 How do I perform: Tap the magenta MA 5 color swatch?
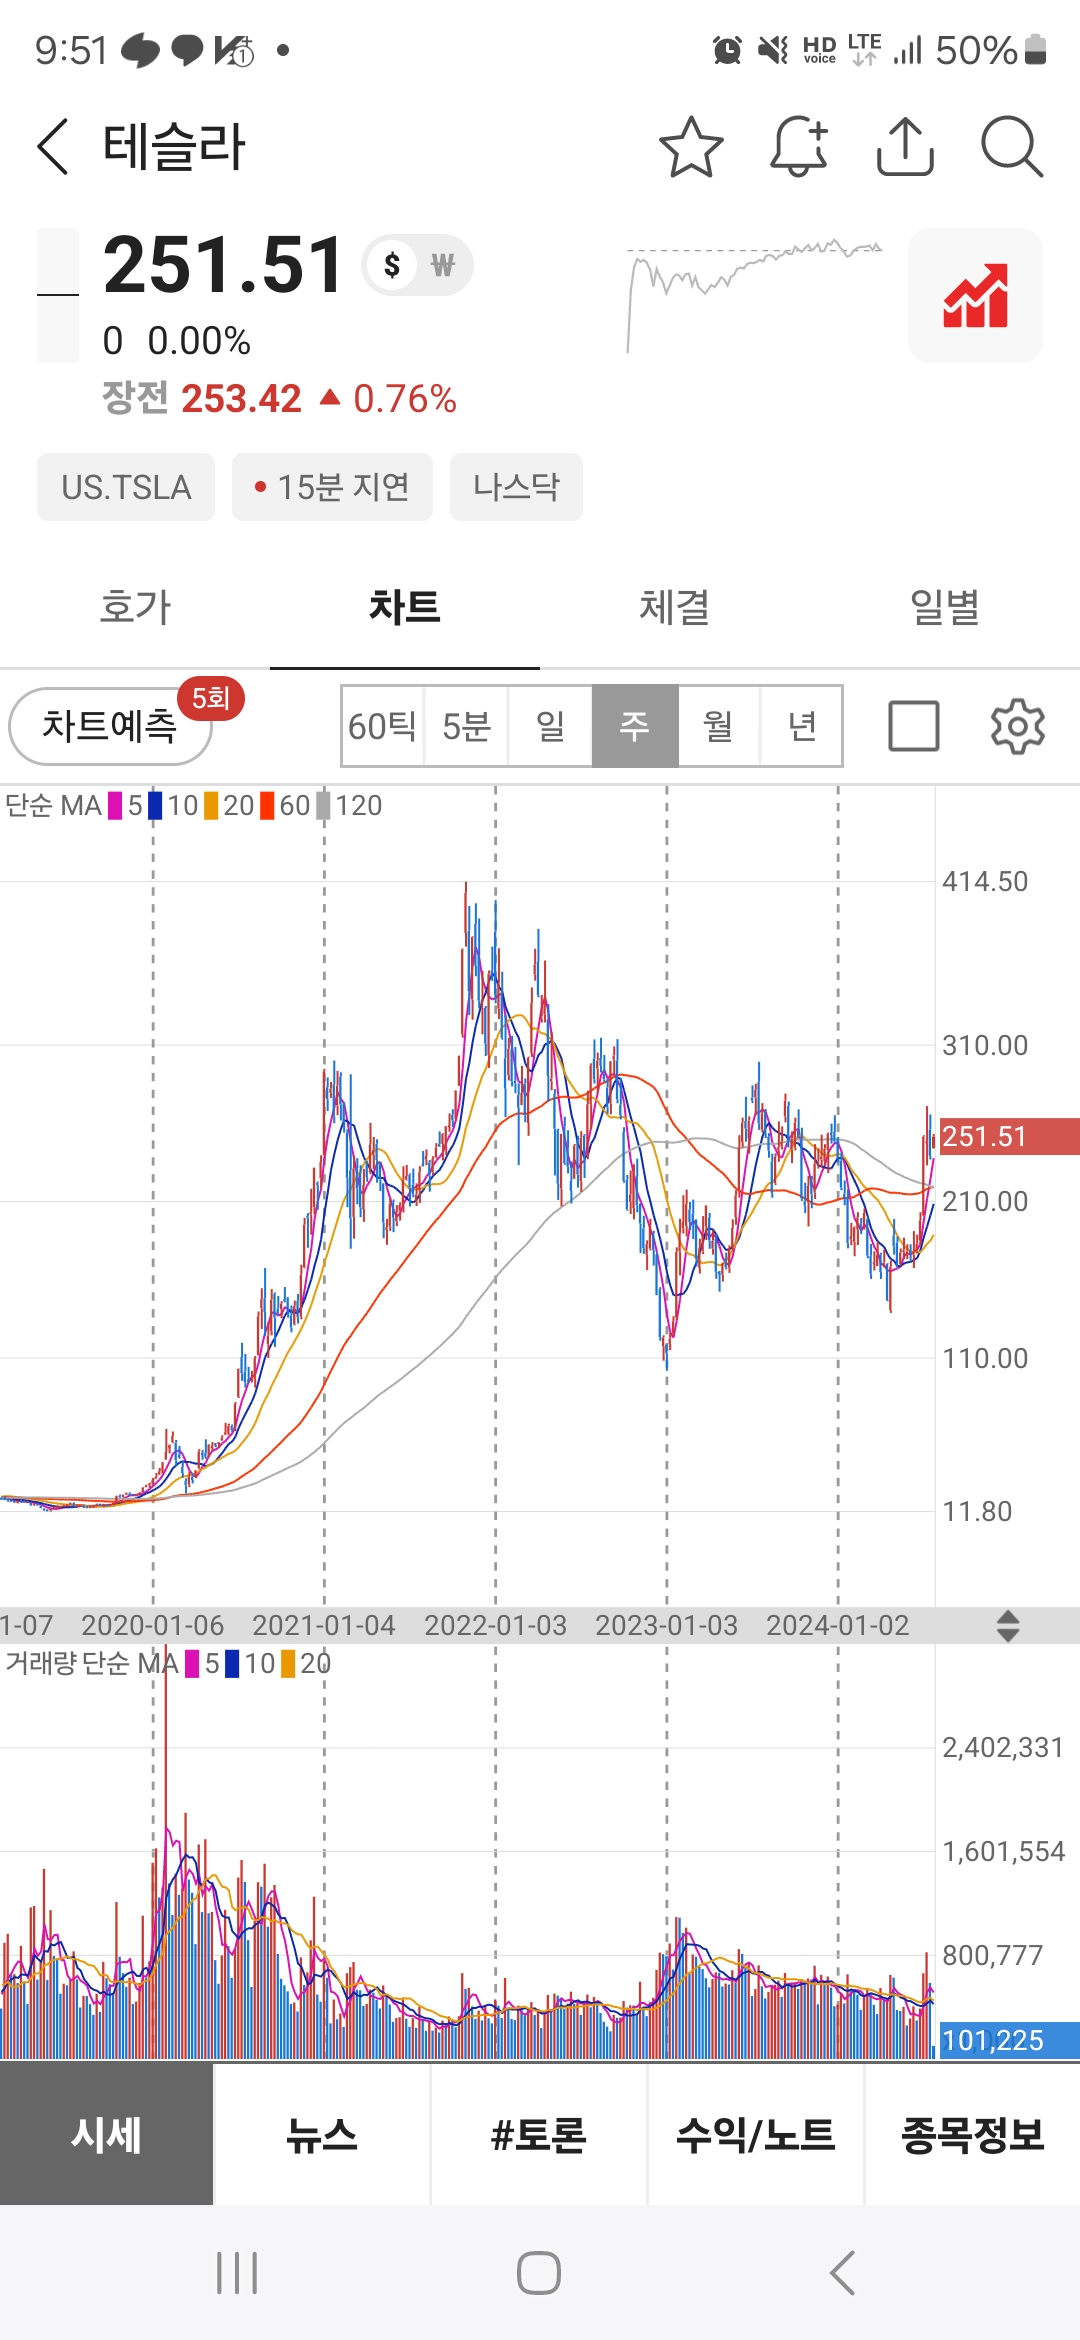coord(115,806)
